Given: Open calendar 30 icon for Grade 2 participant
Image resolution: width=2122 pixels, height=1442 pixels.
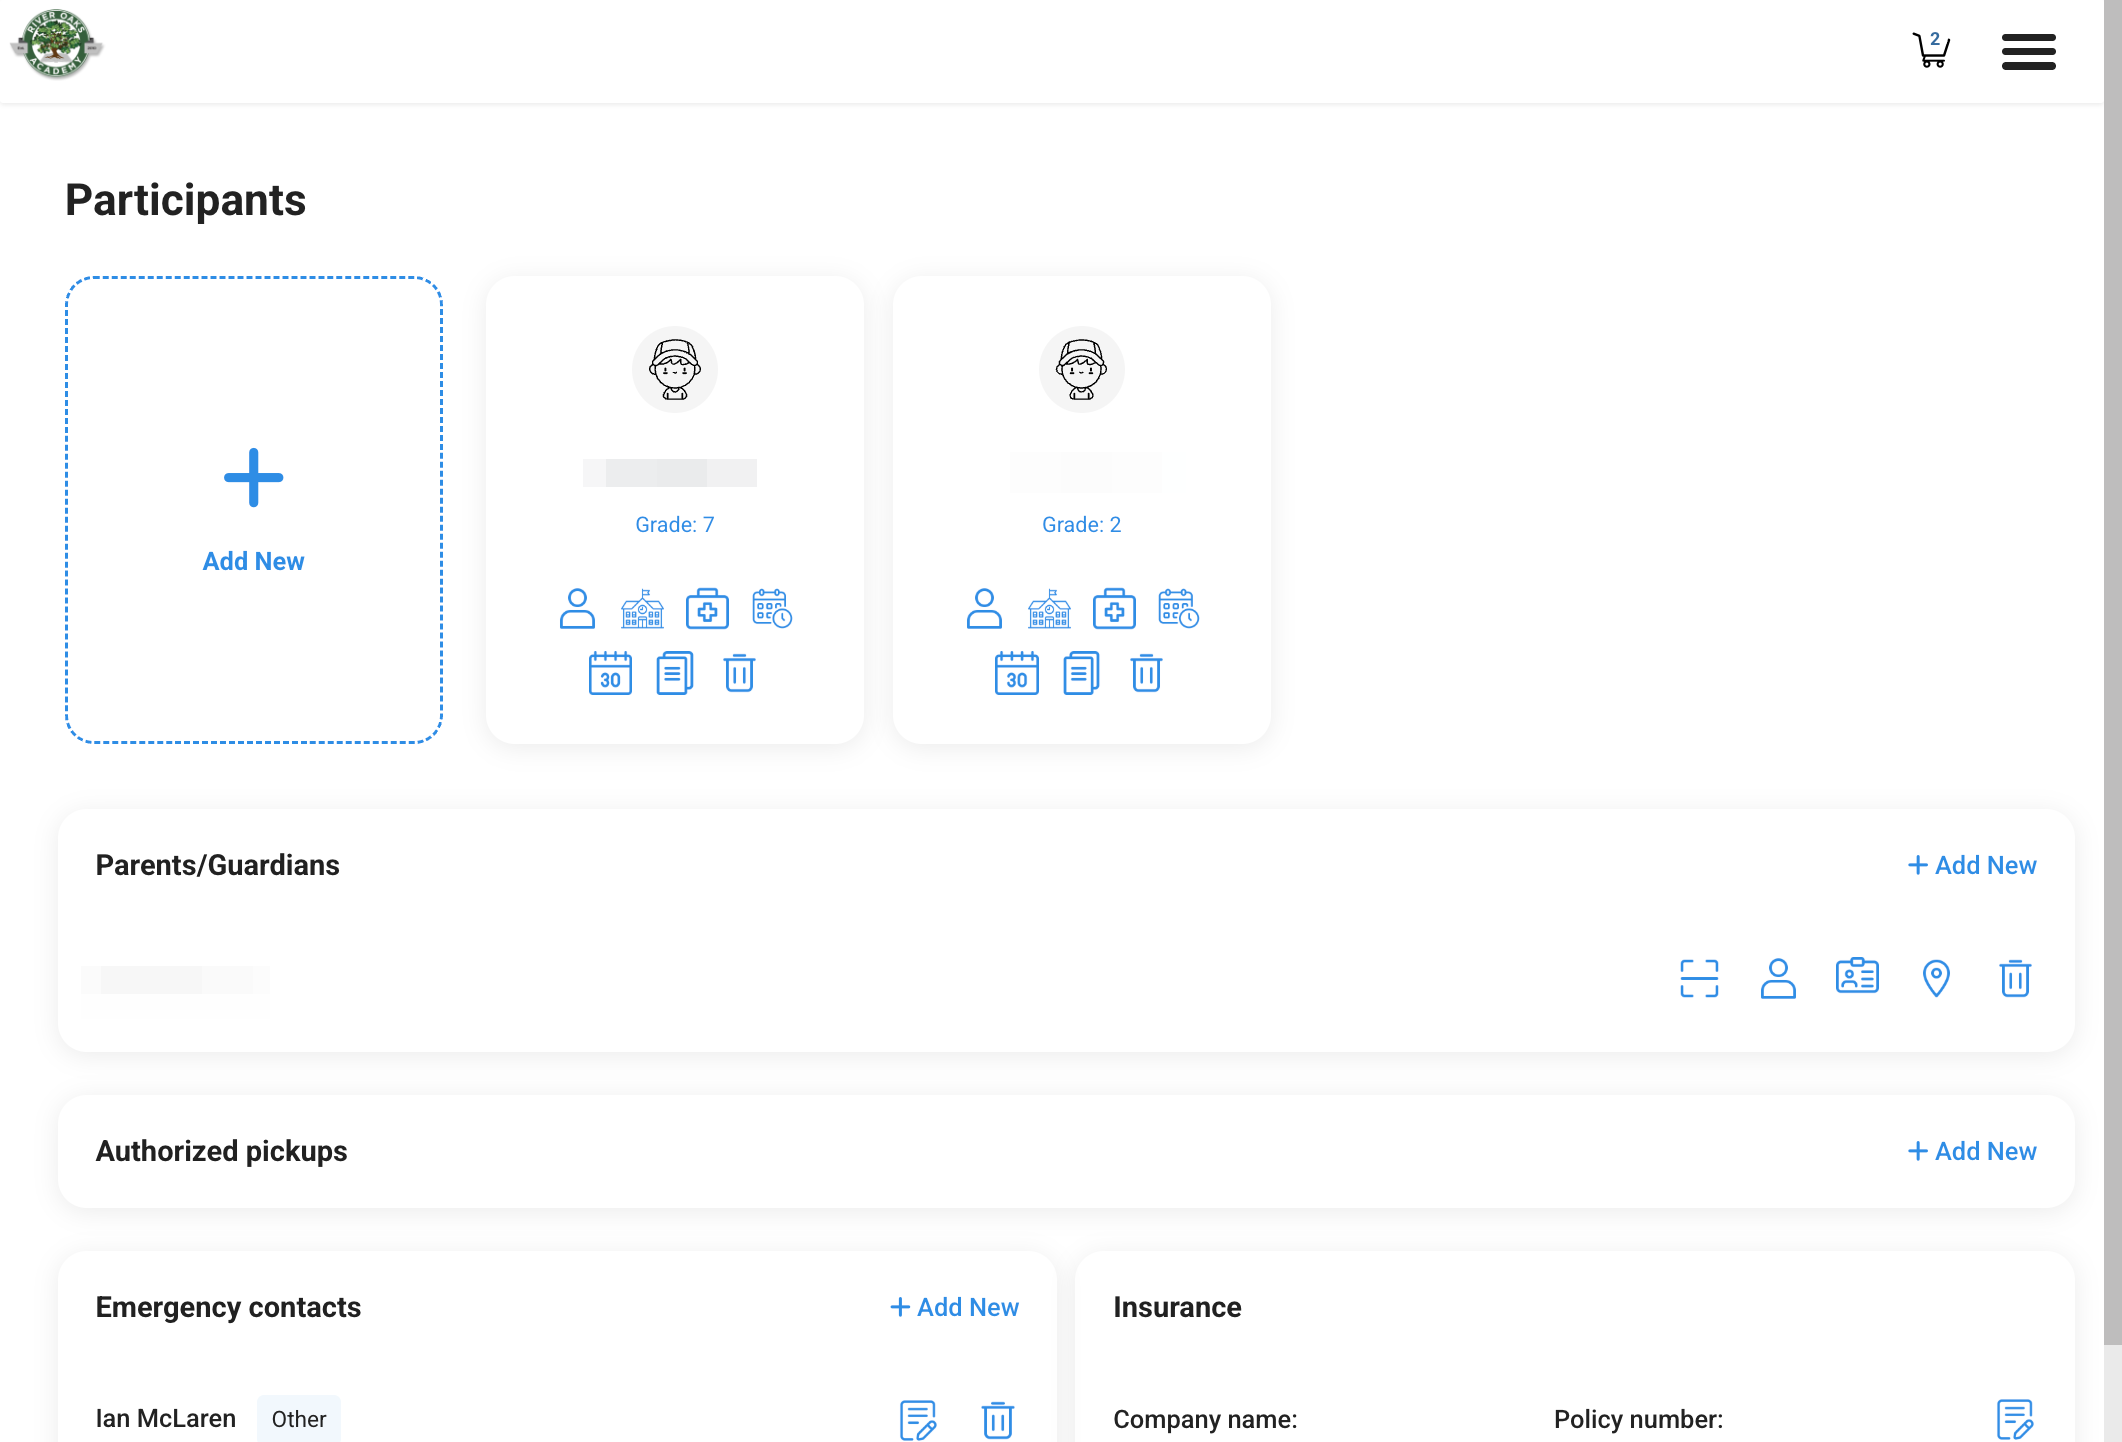Looking at the screenshot, I should tap(1017, 673).
